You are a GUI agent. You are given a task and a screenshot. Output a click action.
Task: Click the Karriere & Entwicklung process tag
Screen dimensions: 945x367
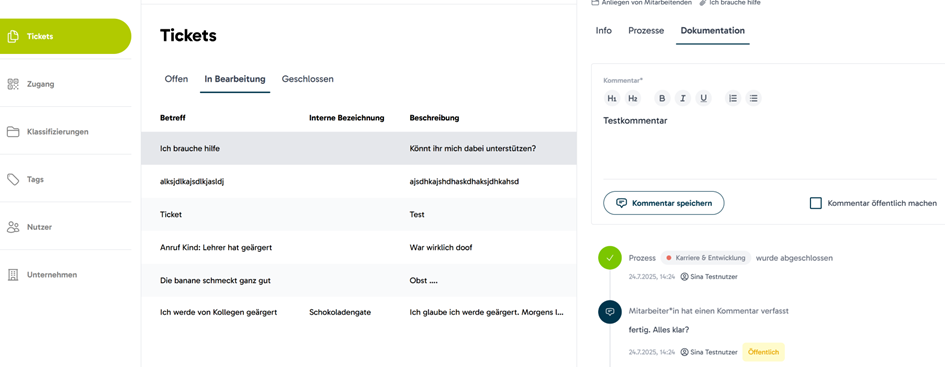point(706,258)
